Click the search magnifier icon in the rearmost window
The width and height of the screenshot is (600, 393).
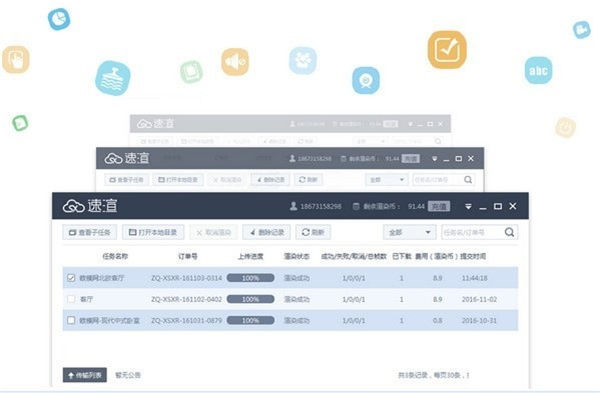(438, 141)
